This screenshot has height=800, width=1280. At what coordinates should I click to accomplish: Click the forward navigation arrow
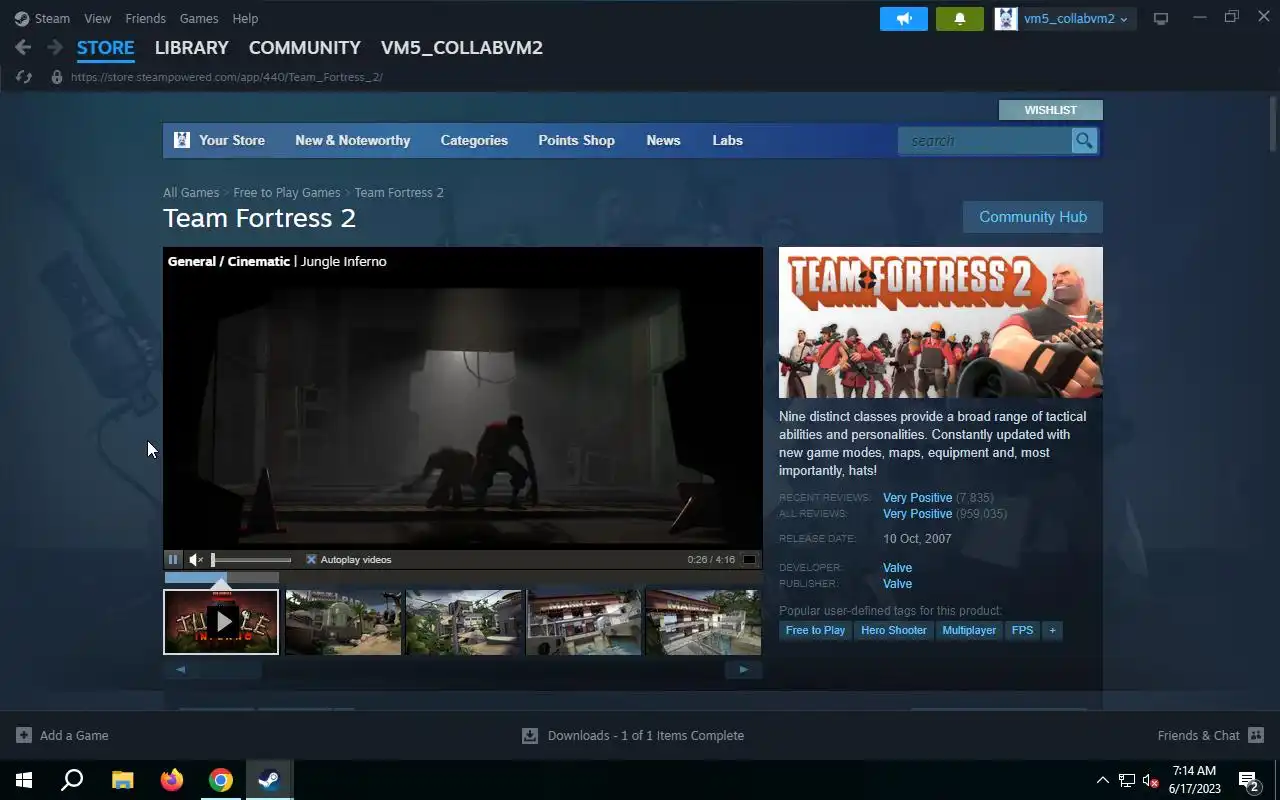point(55,47)
